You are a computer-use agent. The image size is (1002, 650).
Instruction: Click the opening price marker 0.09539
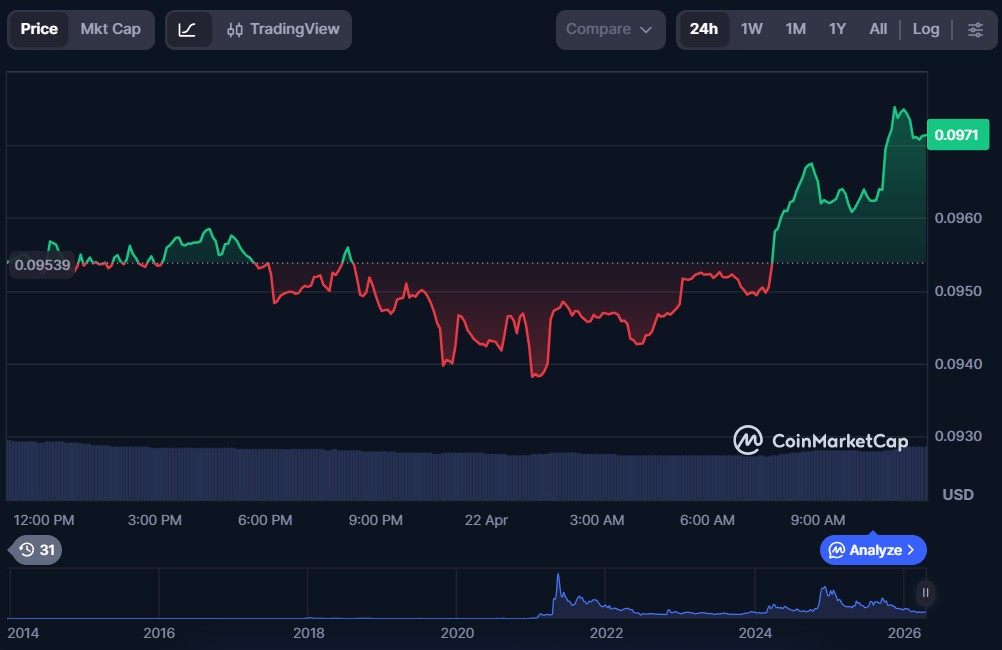(42, 265)
